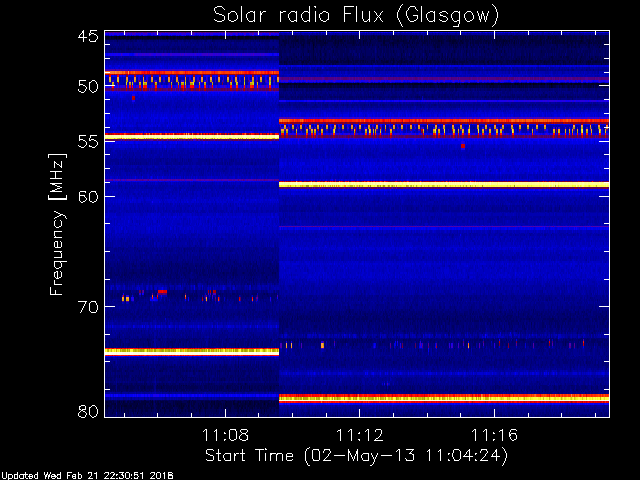Image resolution: width=640 pixels, height=480 pixels.
Task: Click the x-axis time label 11:12
Action: click(x=360, y=435)
